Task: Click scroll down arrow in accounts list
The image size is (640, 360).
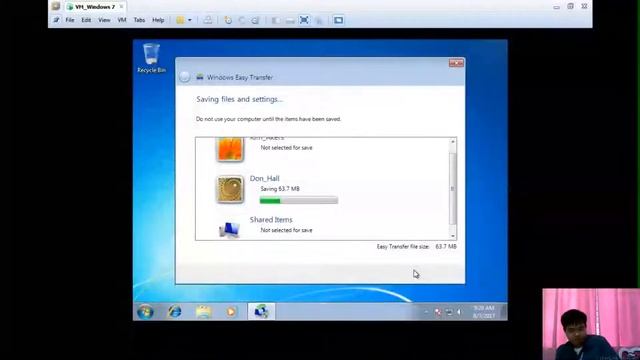Action: 453,236
